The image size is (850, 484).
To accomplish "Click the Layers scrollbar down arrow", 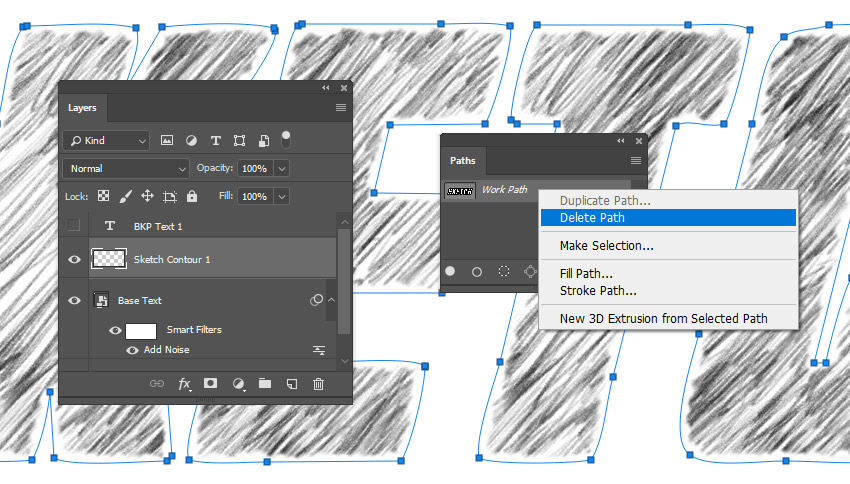I will click(344, 360).
